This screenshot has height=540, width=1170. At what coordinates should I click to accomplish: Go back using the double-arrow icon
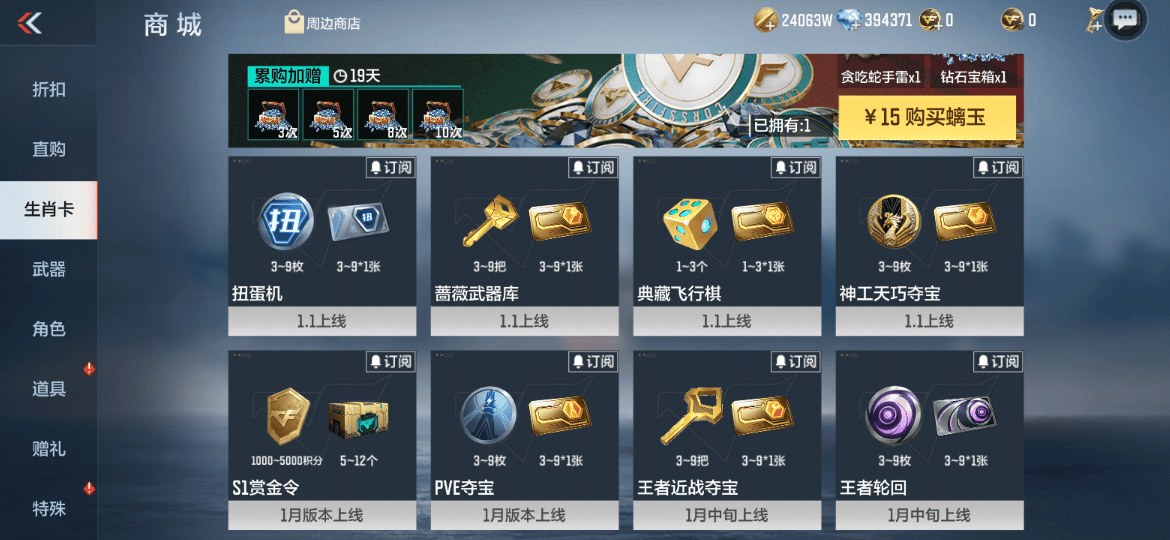click(x=29, y=23)
